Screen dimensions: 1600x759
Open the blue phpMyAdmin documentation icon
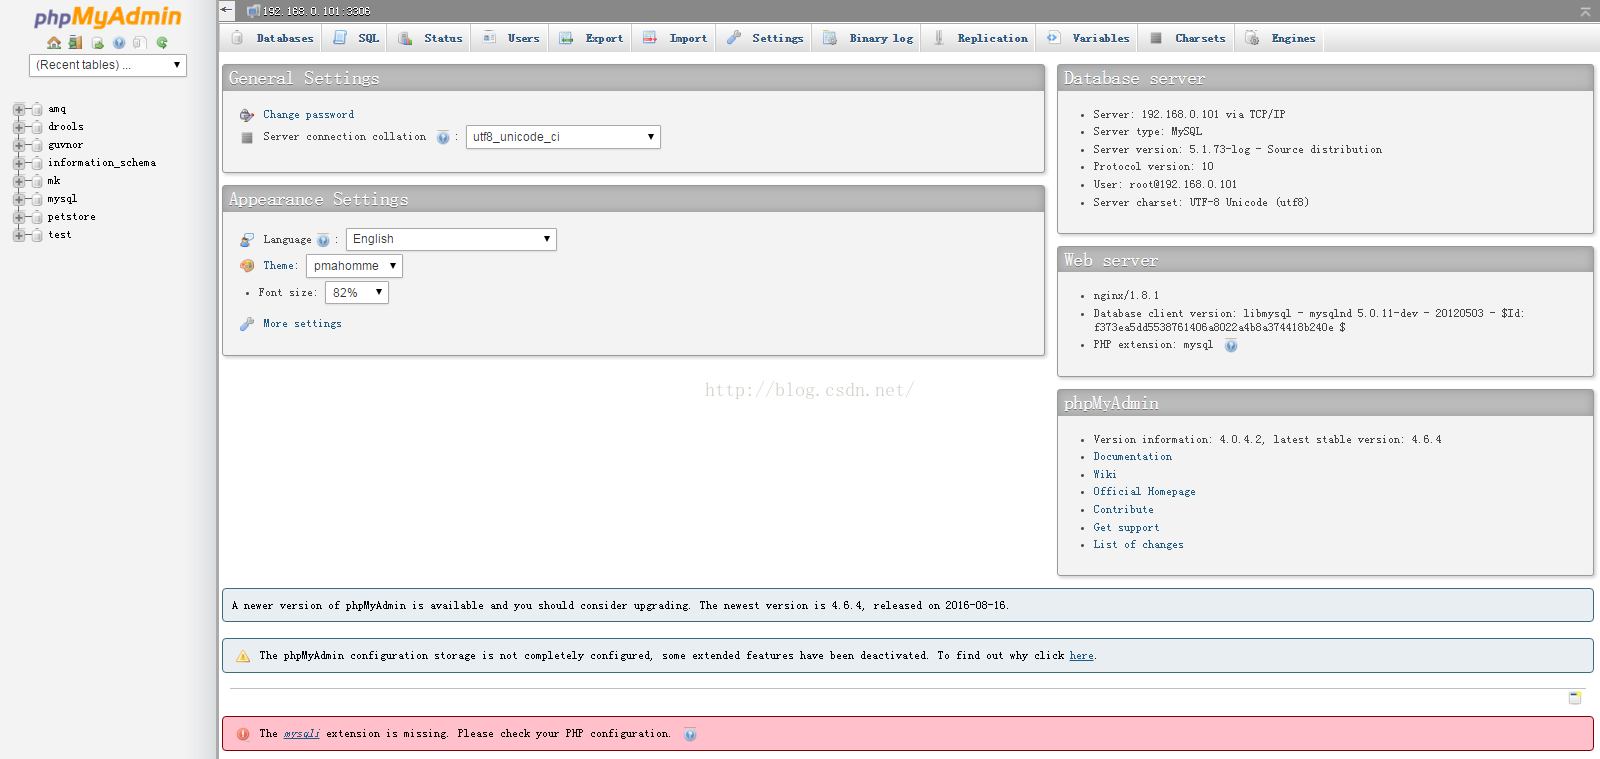119,43
